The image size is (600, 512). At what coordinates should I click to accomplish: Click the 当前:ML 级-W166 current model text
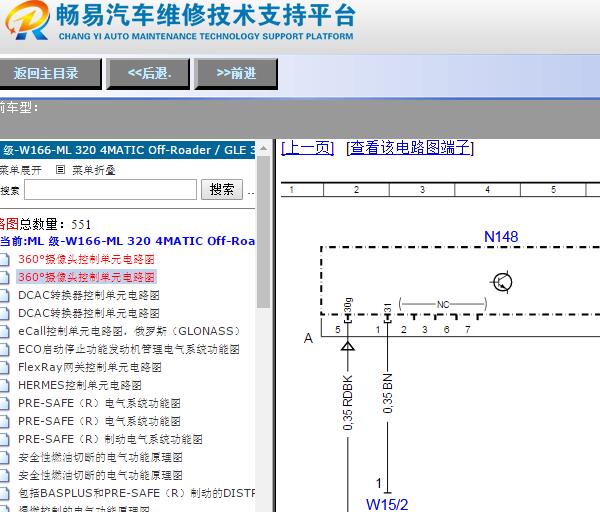pyautogui.click(x=127, y=241)
